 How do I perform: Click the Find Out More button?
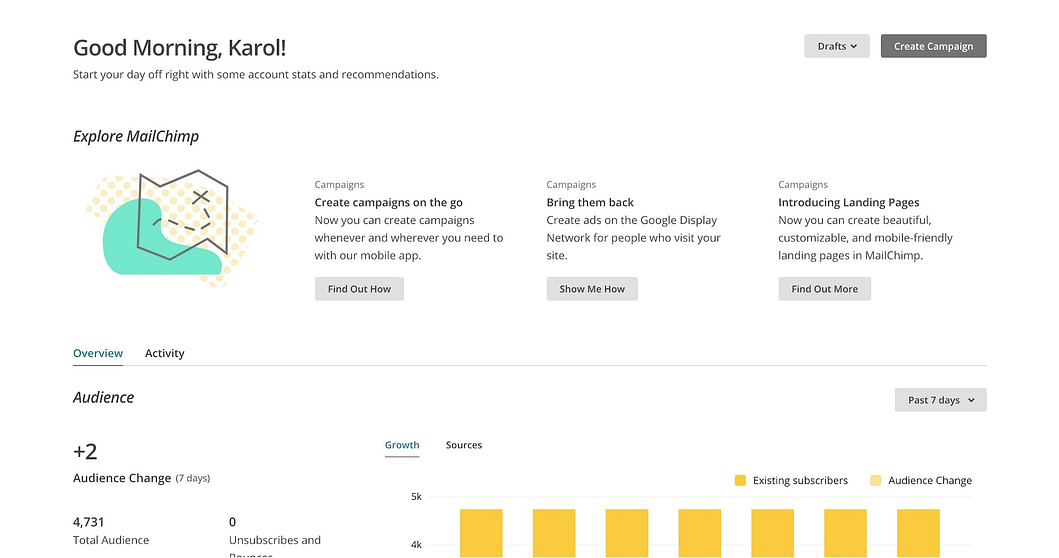(x=825, y=288)
